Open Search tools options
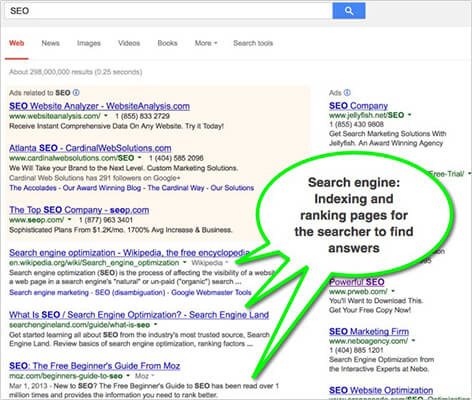This screenshot has height=400, width=472. click(x=253, y=43)
